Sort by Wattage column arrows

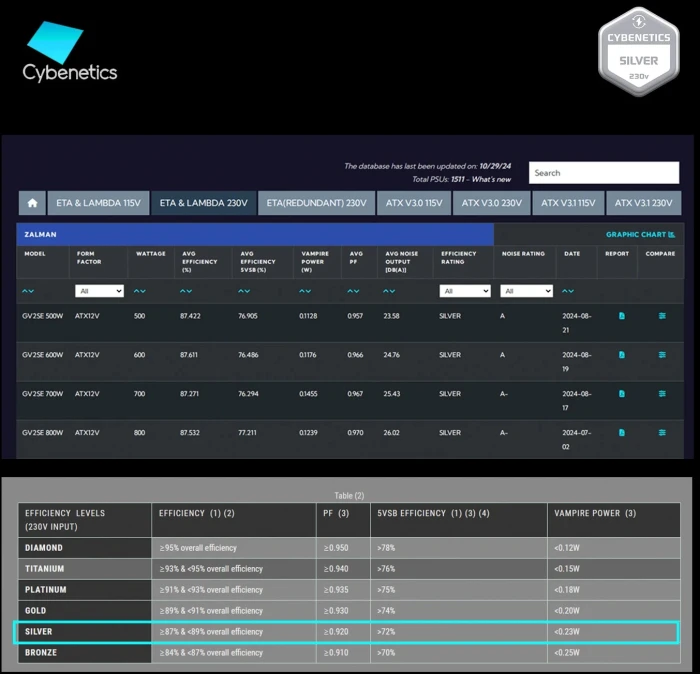[140, 291]
